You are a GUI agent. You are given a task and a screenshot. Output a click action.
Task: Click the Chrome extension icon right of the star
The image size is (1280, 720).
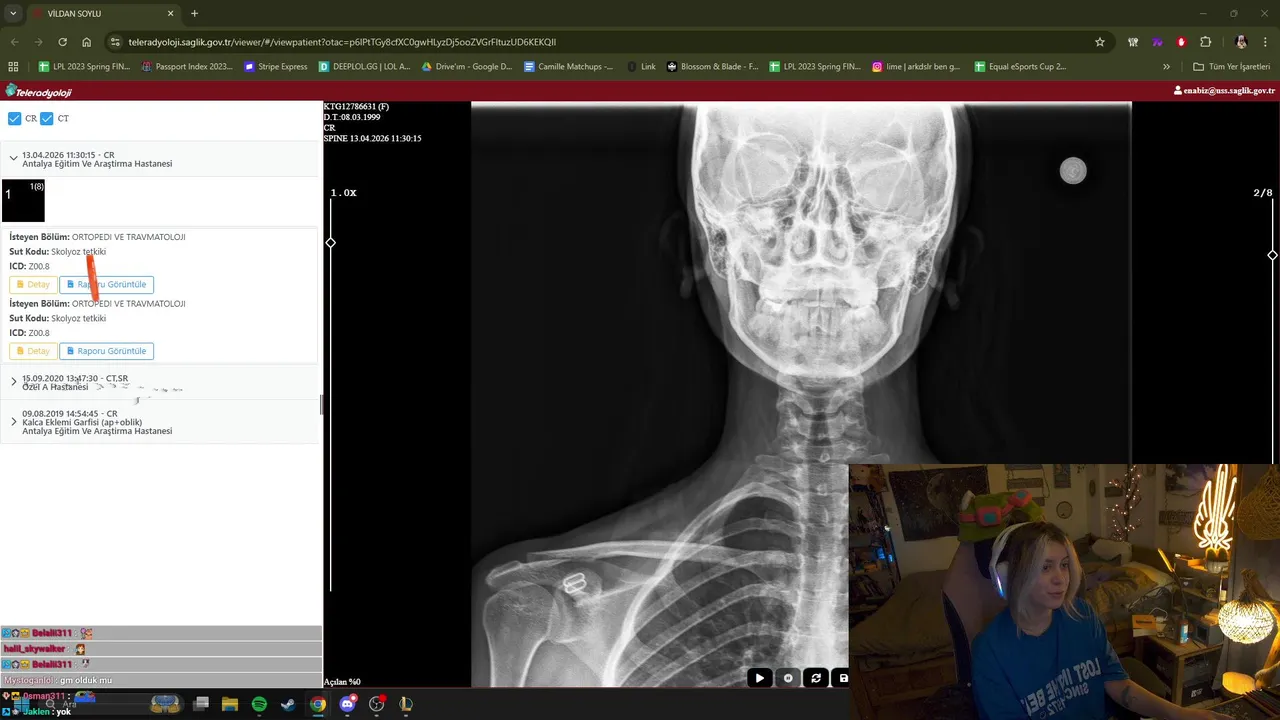click(1133, 42)
